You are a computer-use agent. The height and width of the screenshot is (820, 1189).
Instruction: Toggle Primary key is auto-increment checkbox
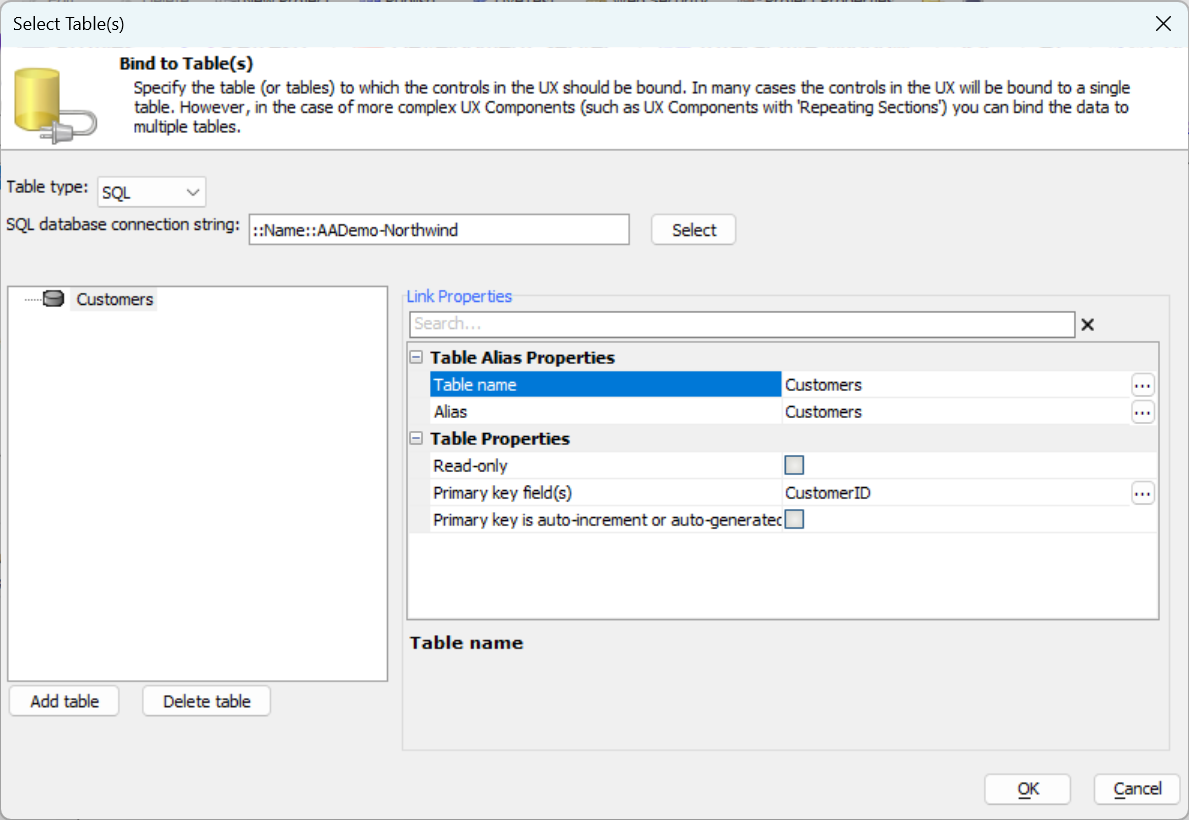point(794,520)
